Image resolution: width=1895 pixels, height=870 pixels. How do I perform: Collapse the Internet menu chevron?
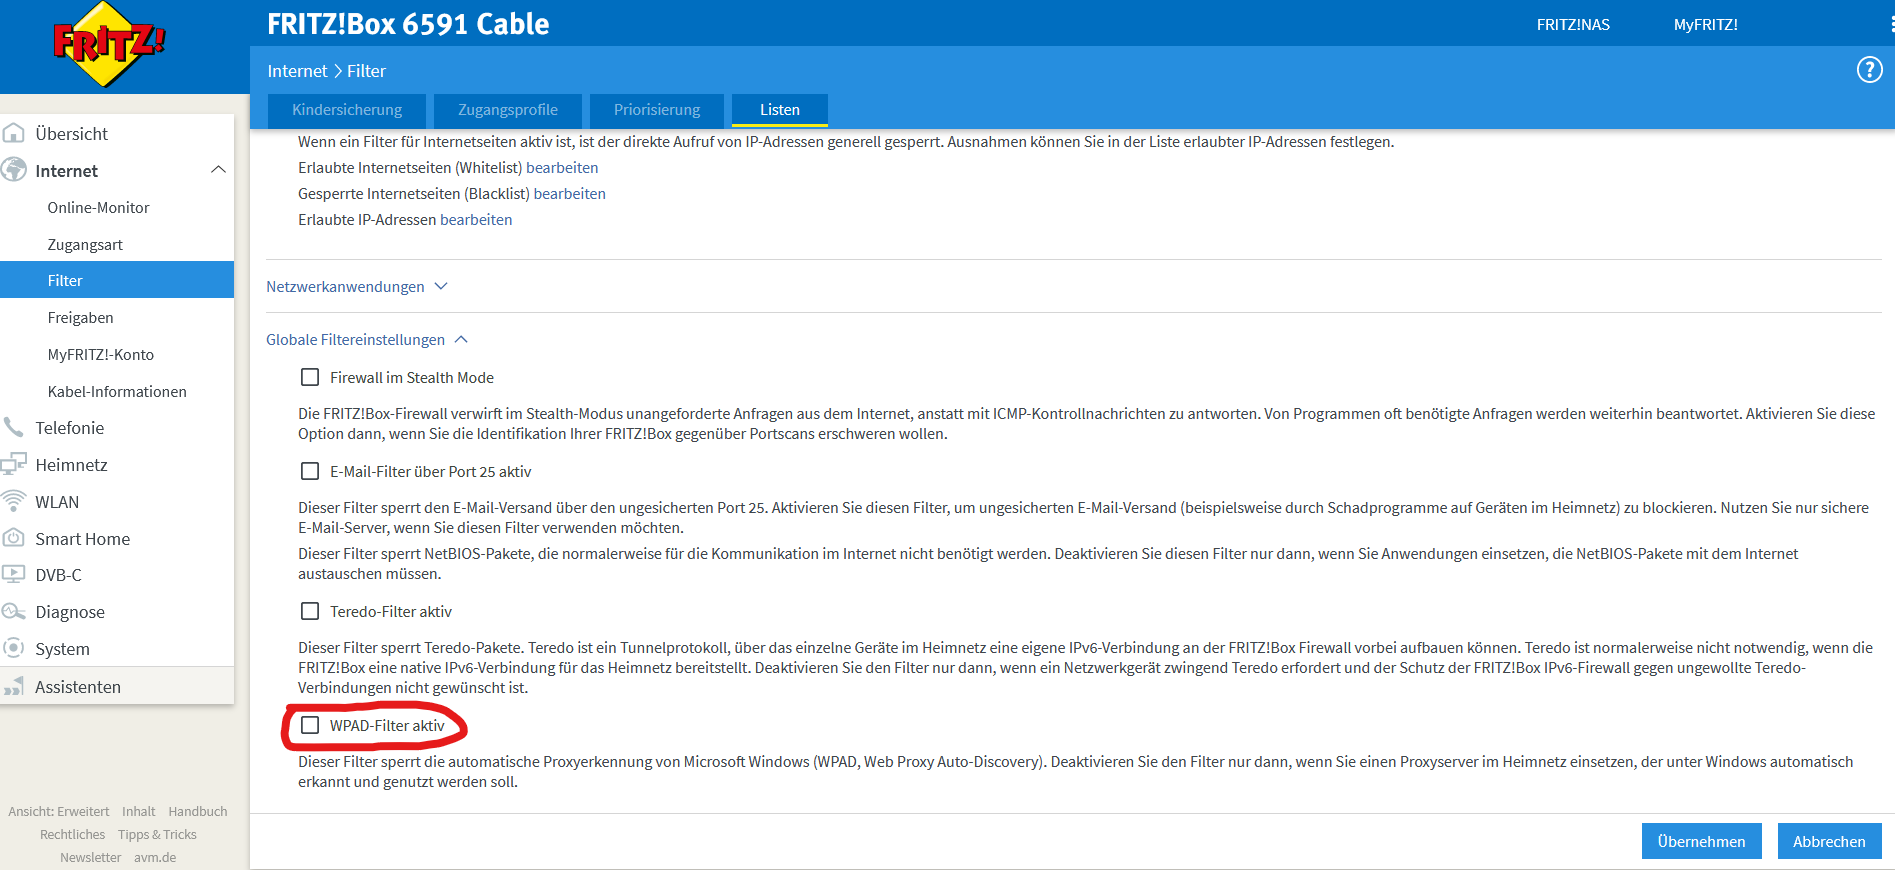pyautogui.click(x=218, y=170)
